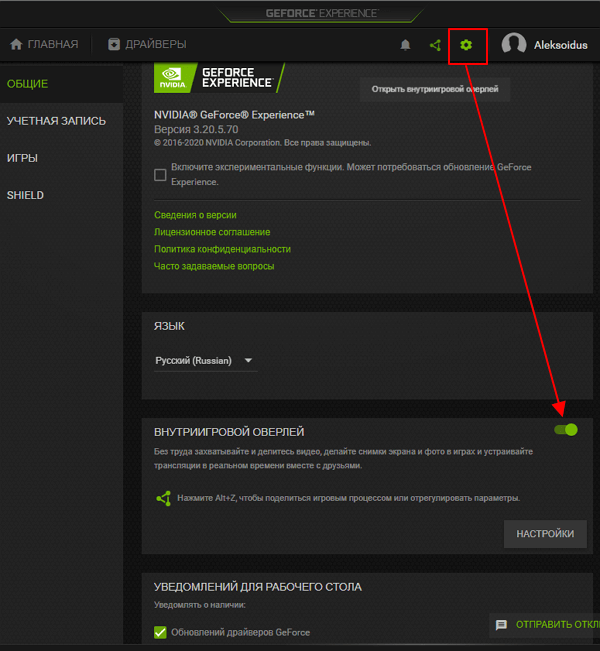The image size is (600, 651).
Task: Click the feedback chat bubble icon
Action: 501,624
